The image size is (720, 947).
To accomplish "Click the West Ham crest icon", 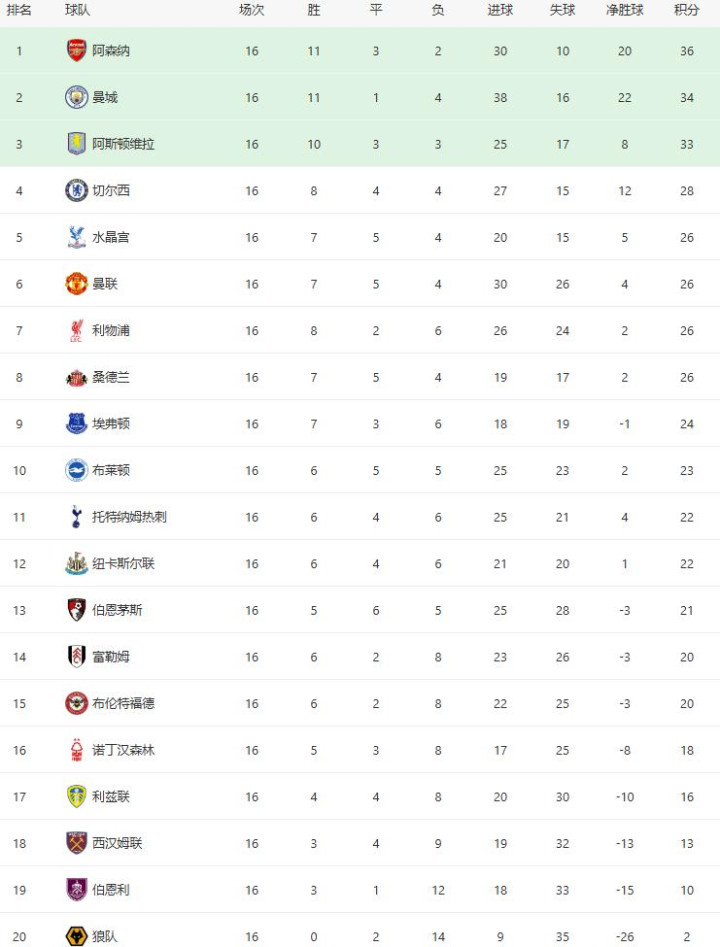I will (x=76, y=843).
